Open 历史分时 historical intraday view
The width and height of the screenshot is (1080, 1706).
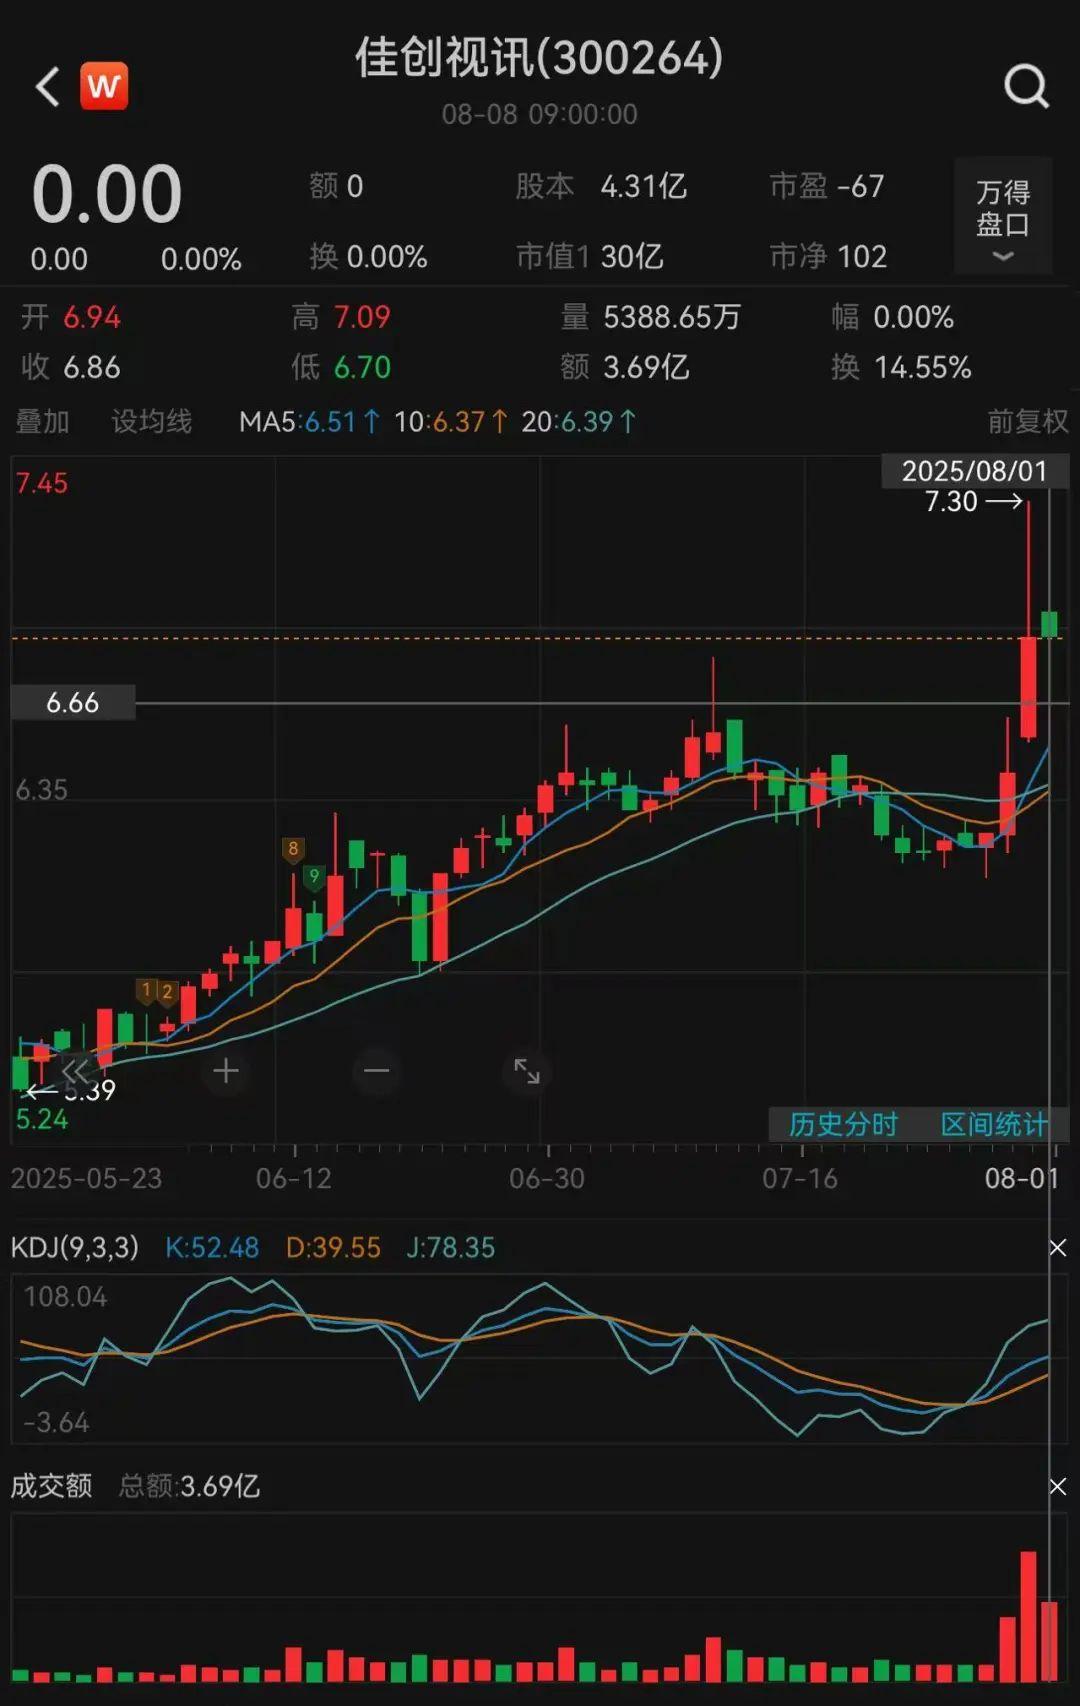click(x=843, y=1125)
